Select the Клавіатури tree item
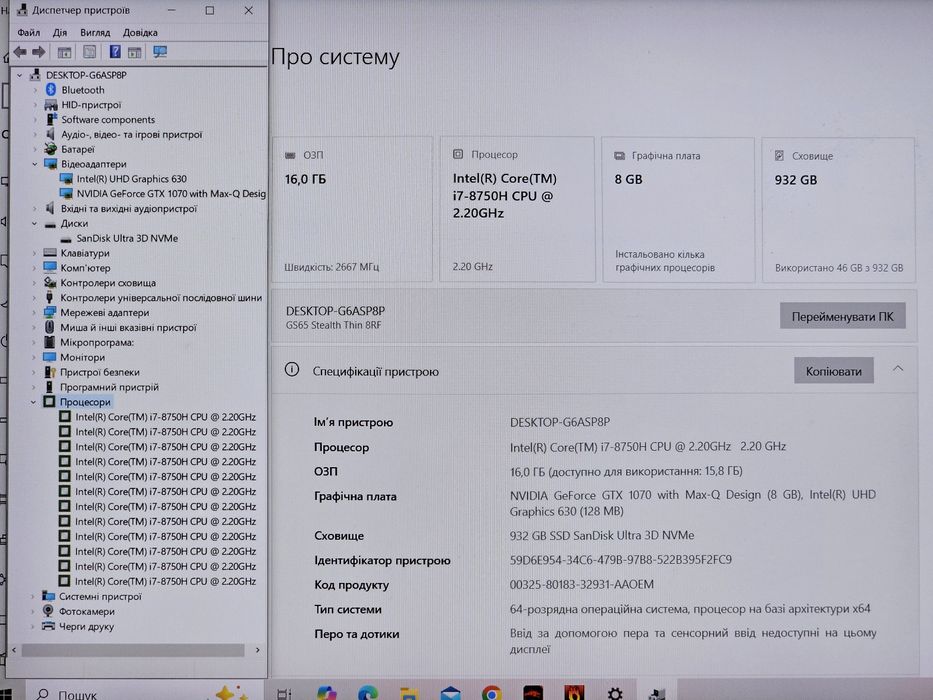 (x=84, y=253)
